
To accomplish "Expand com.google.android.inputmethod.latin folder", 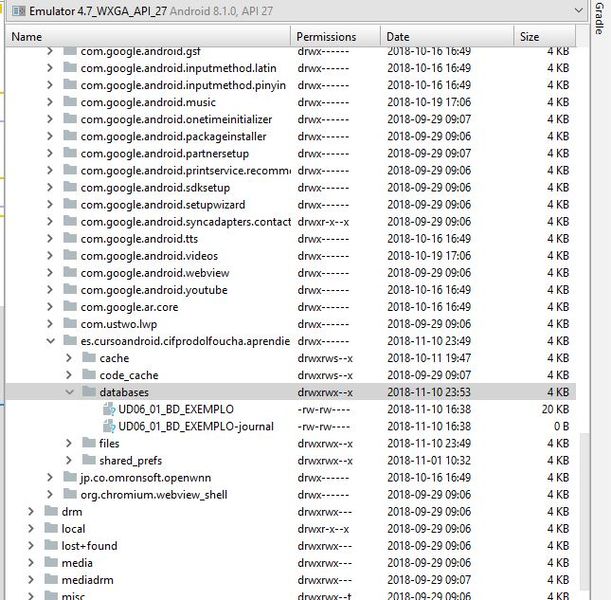I will pos(49,68).
